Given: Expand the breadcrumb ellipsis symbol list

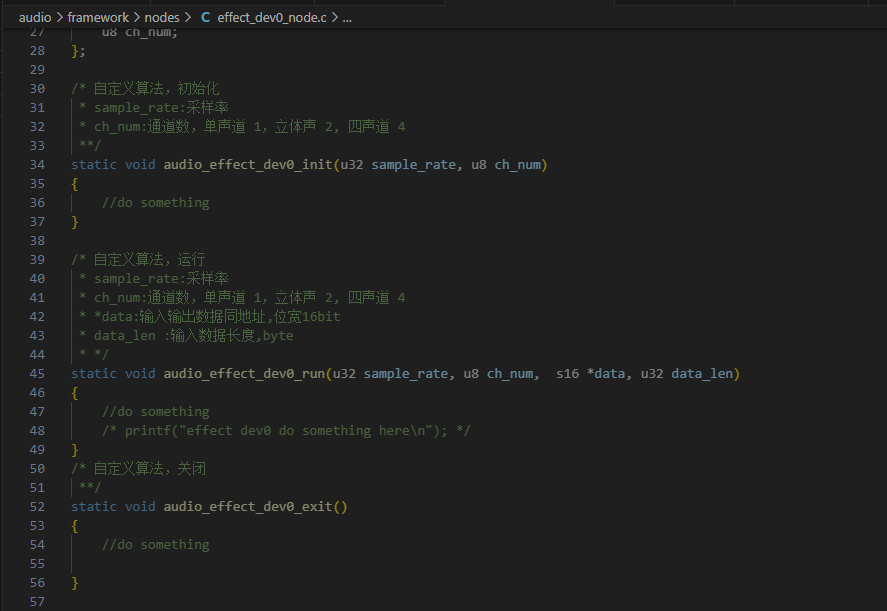Looking at the screenshot, I should [347, 18].
